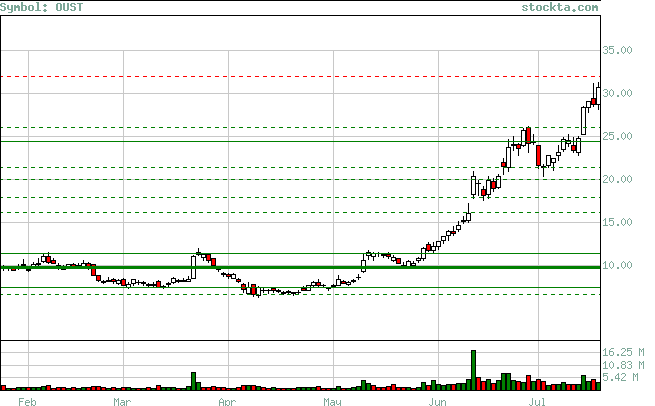
Task: Click the 20.00 price axis label
Action: pos(617,179)
